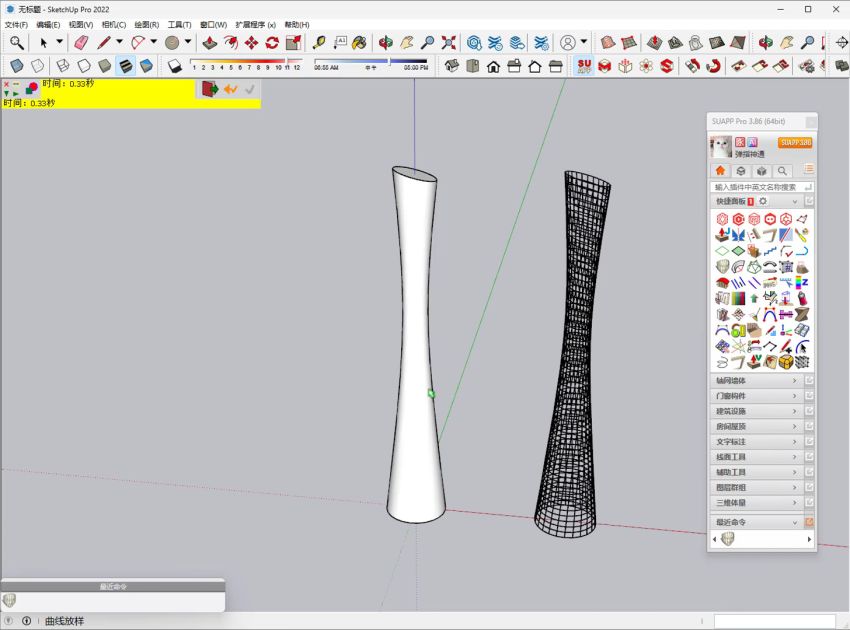
Task: Open SUAPP home tab with orange house
Action: click(720, 171)
